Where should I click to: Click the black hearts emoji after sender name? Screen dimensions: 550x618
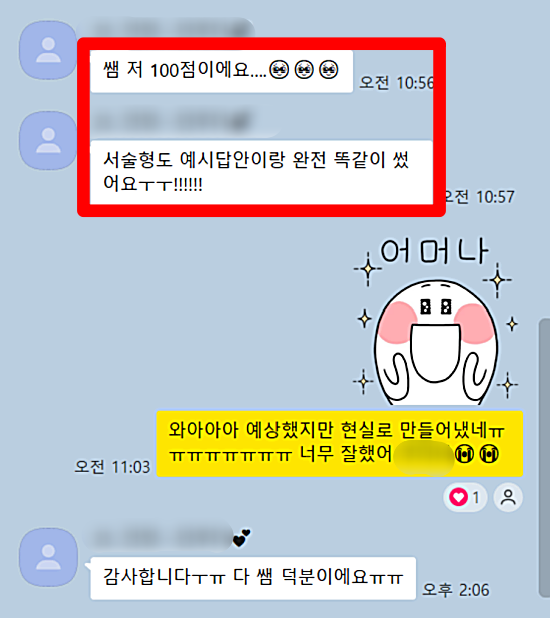241,538
